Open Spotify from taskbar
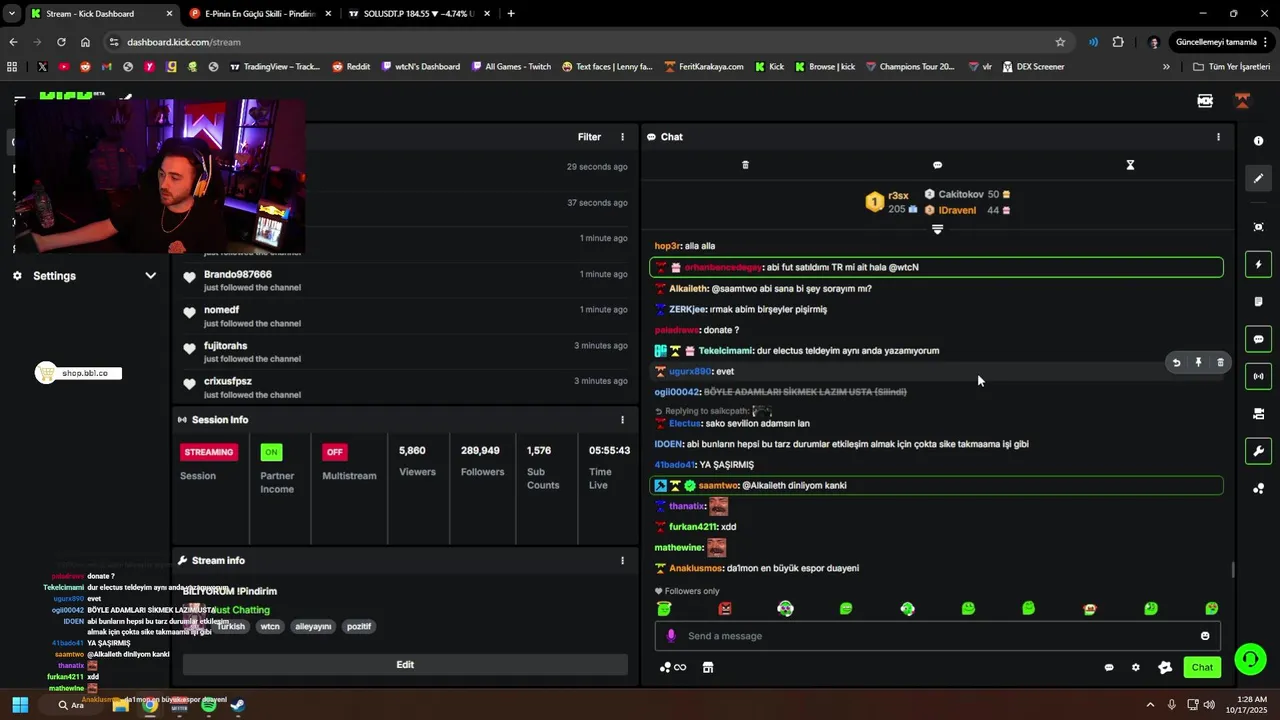This screenshot has height=720, width=1280. (208, 705)
